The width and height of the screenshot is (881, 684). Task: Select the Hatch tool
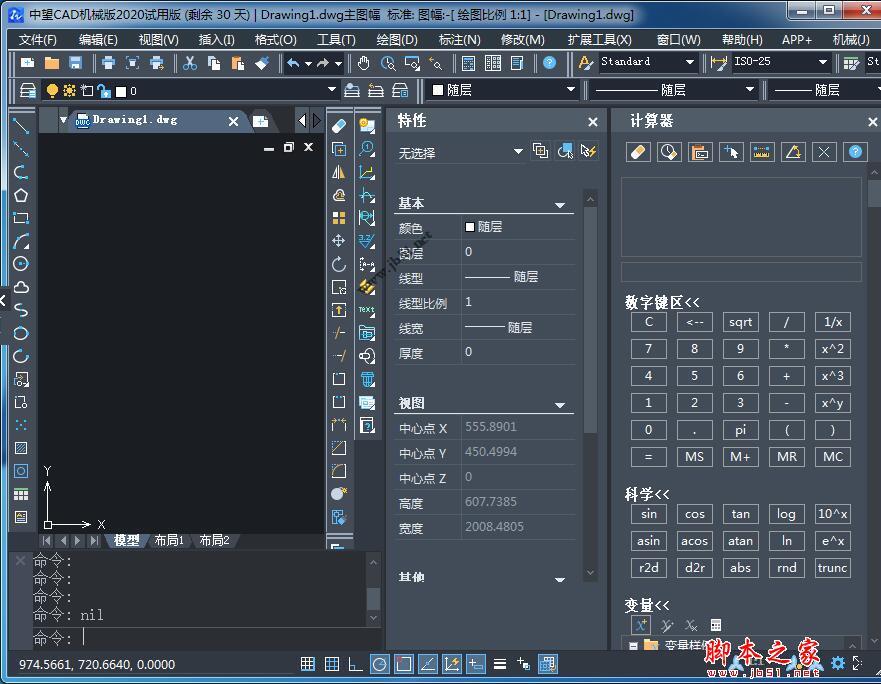pyautogui.click(x=21, y=448)
